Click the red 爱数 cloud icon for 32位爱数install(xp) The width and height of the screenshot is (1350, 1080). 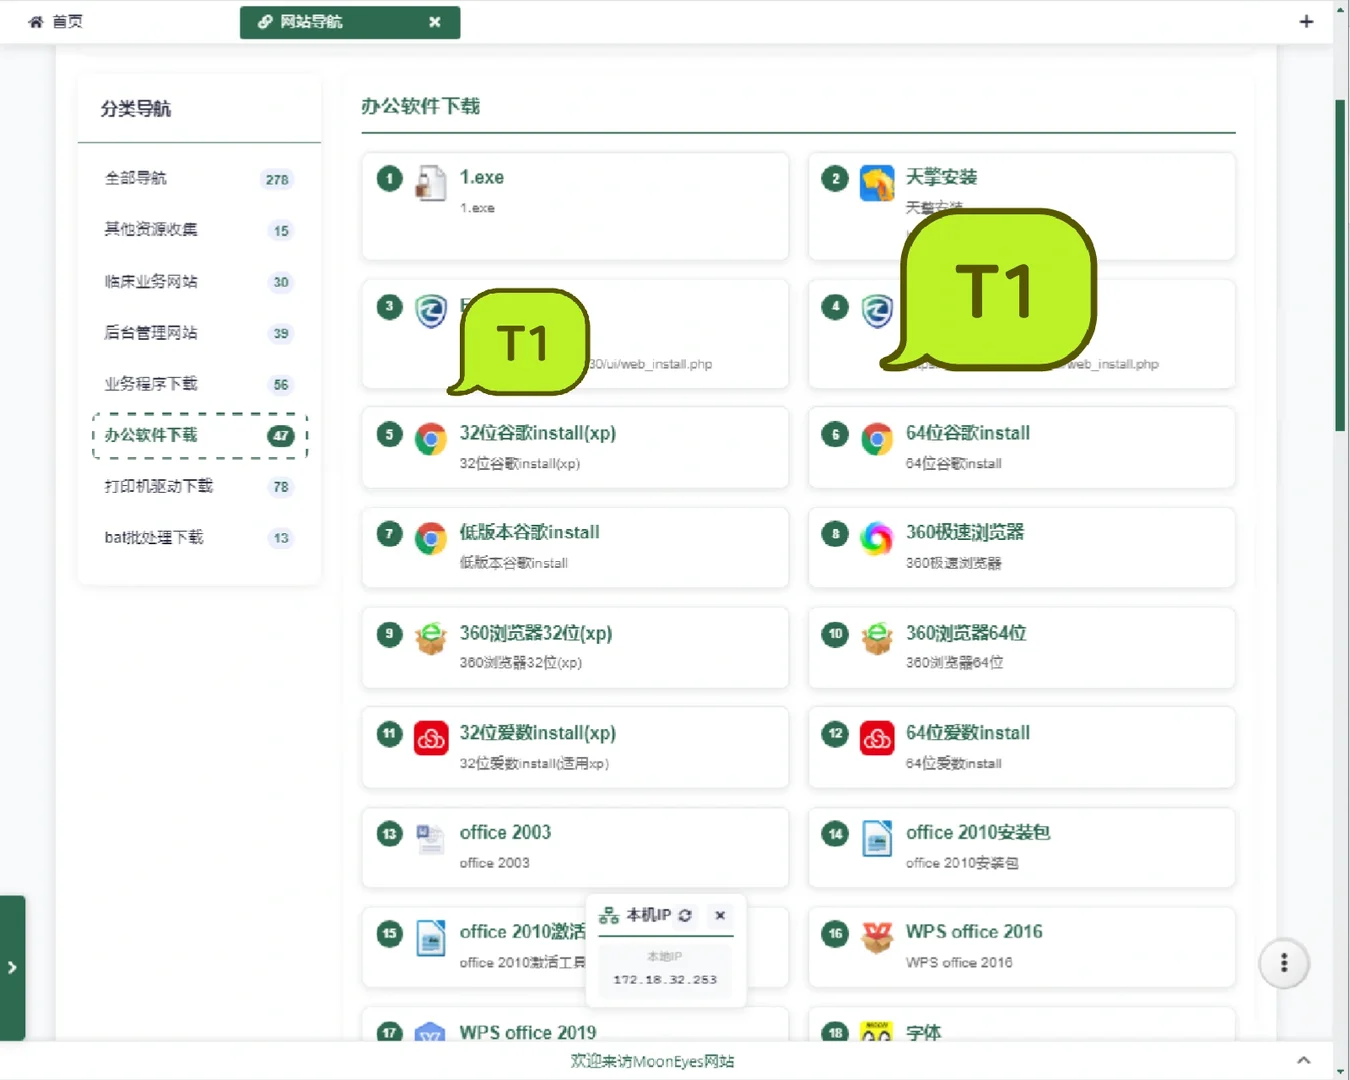(x=431, y=740)
